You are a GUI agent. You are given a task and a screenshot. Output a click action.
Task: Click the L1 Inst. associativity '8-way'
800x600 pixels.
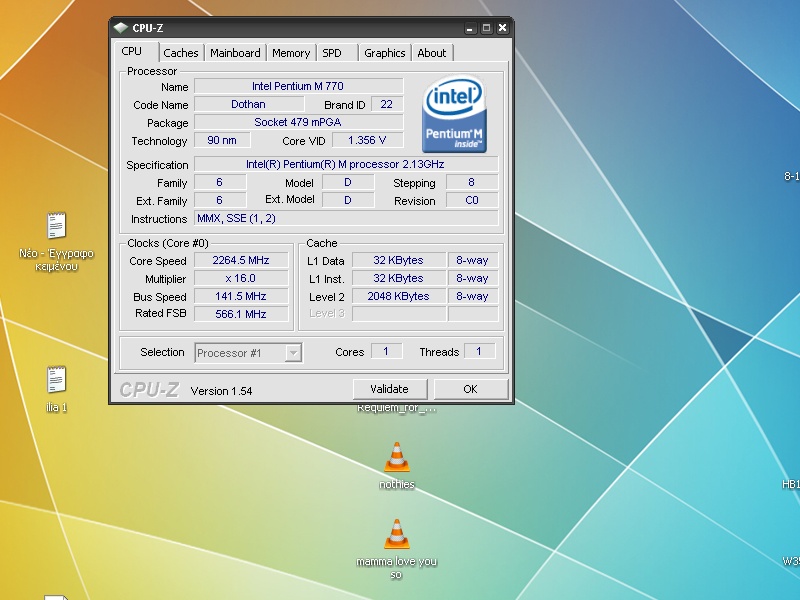[x=472, y=279]
